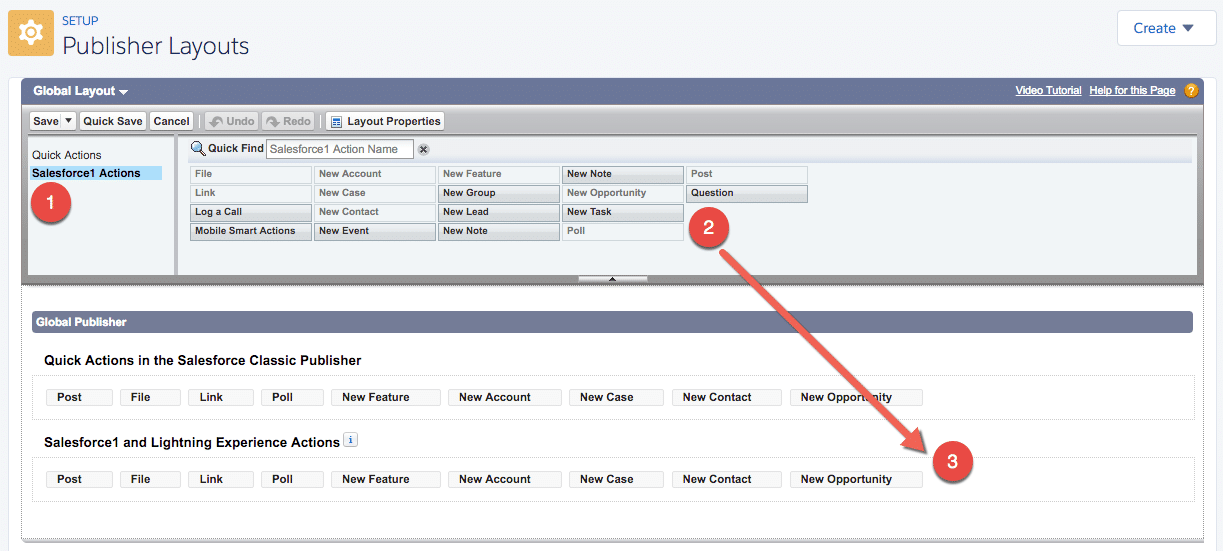Click the orange help question mark icon
This screenshot has height=551, width=1223.
pyautogui.click(x=1191, y=91)
